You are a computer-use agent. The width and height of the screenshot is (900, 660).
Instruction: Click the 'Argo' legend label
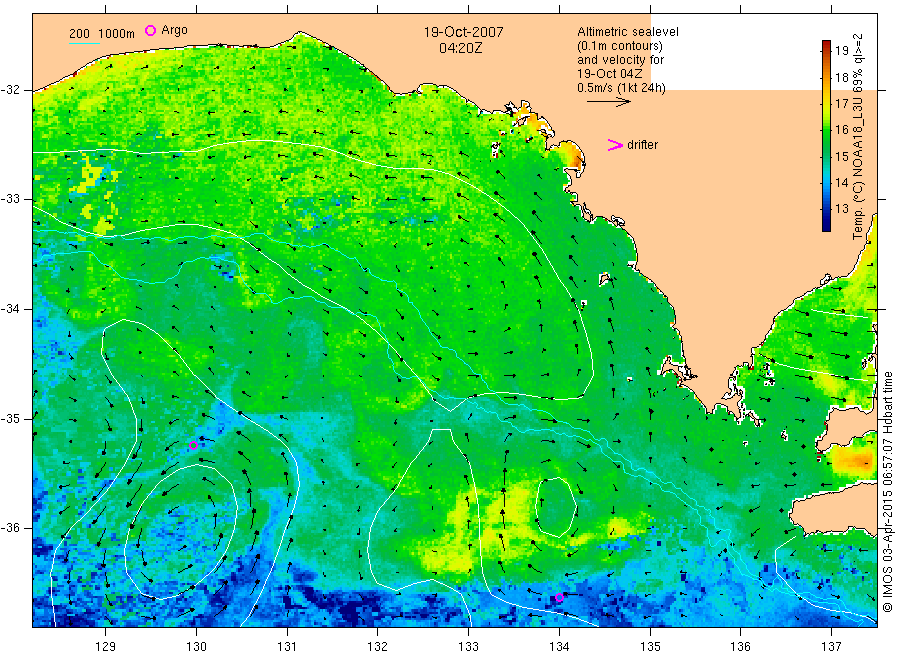(x=174, y=30)
